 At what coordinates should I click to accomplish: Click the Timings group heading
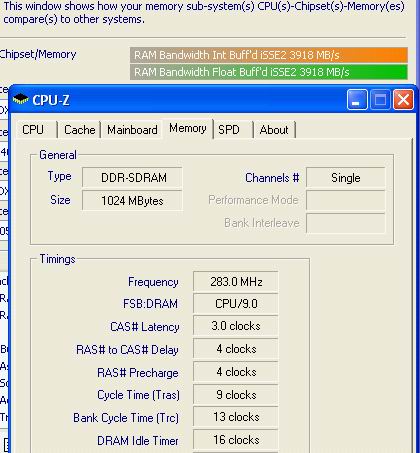(x=57, y=259)
